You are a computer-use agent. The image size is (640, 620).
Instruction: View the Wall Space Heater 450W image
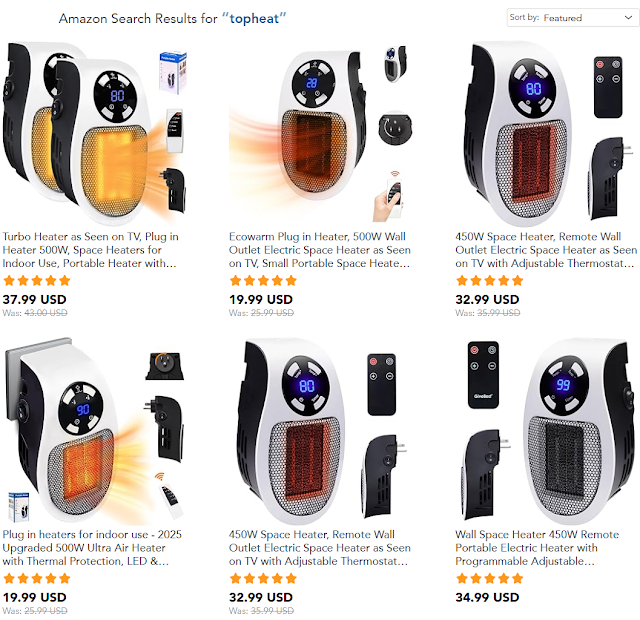tap(546, 431)
